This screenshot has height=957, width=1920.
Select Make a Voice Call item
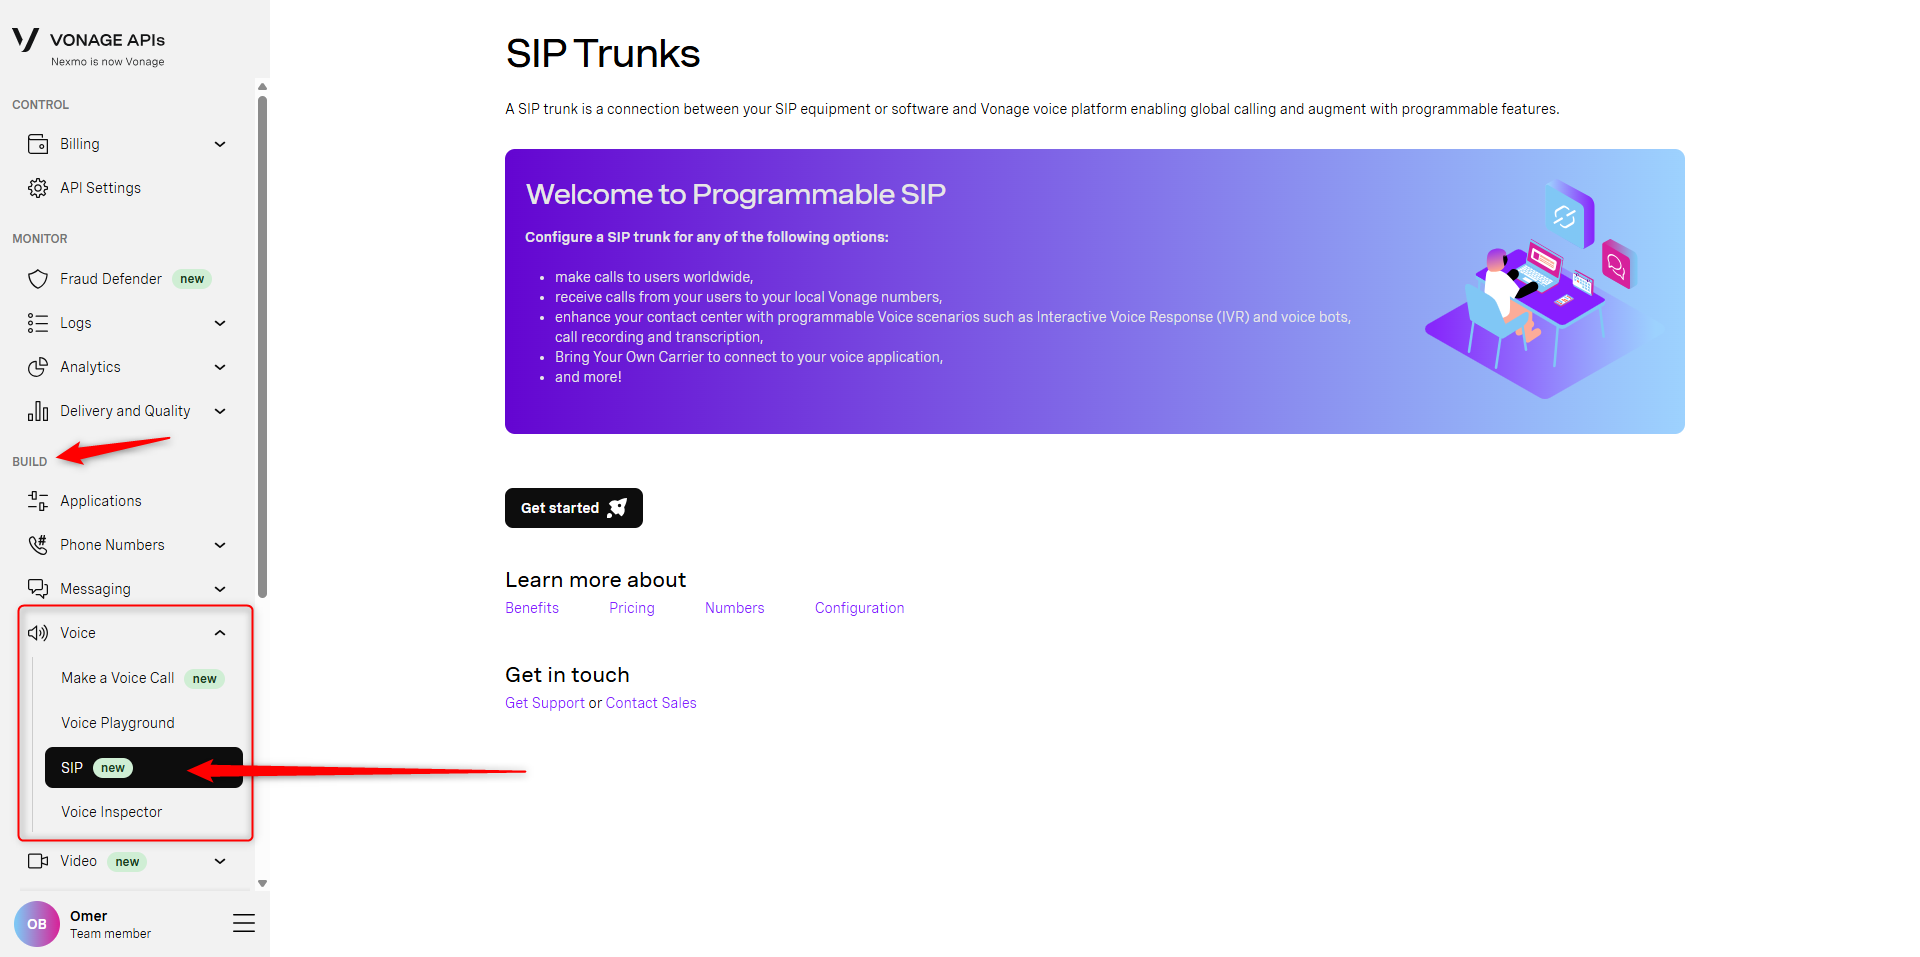[x=118, y=678]
